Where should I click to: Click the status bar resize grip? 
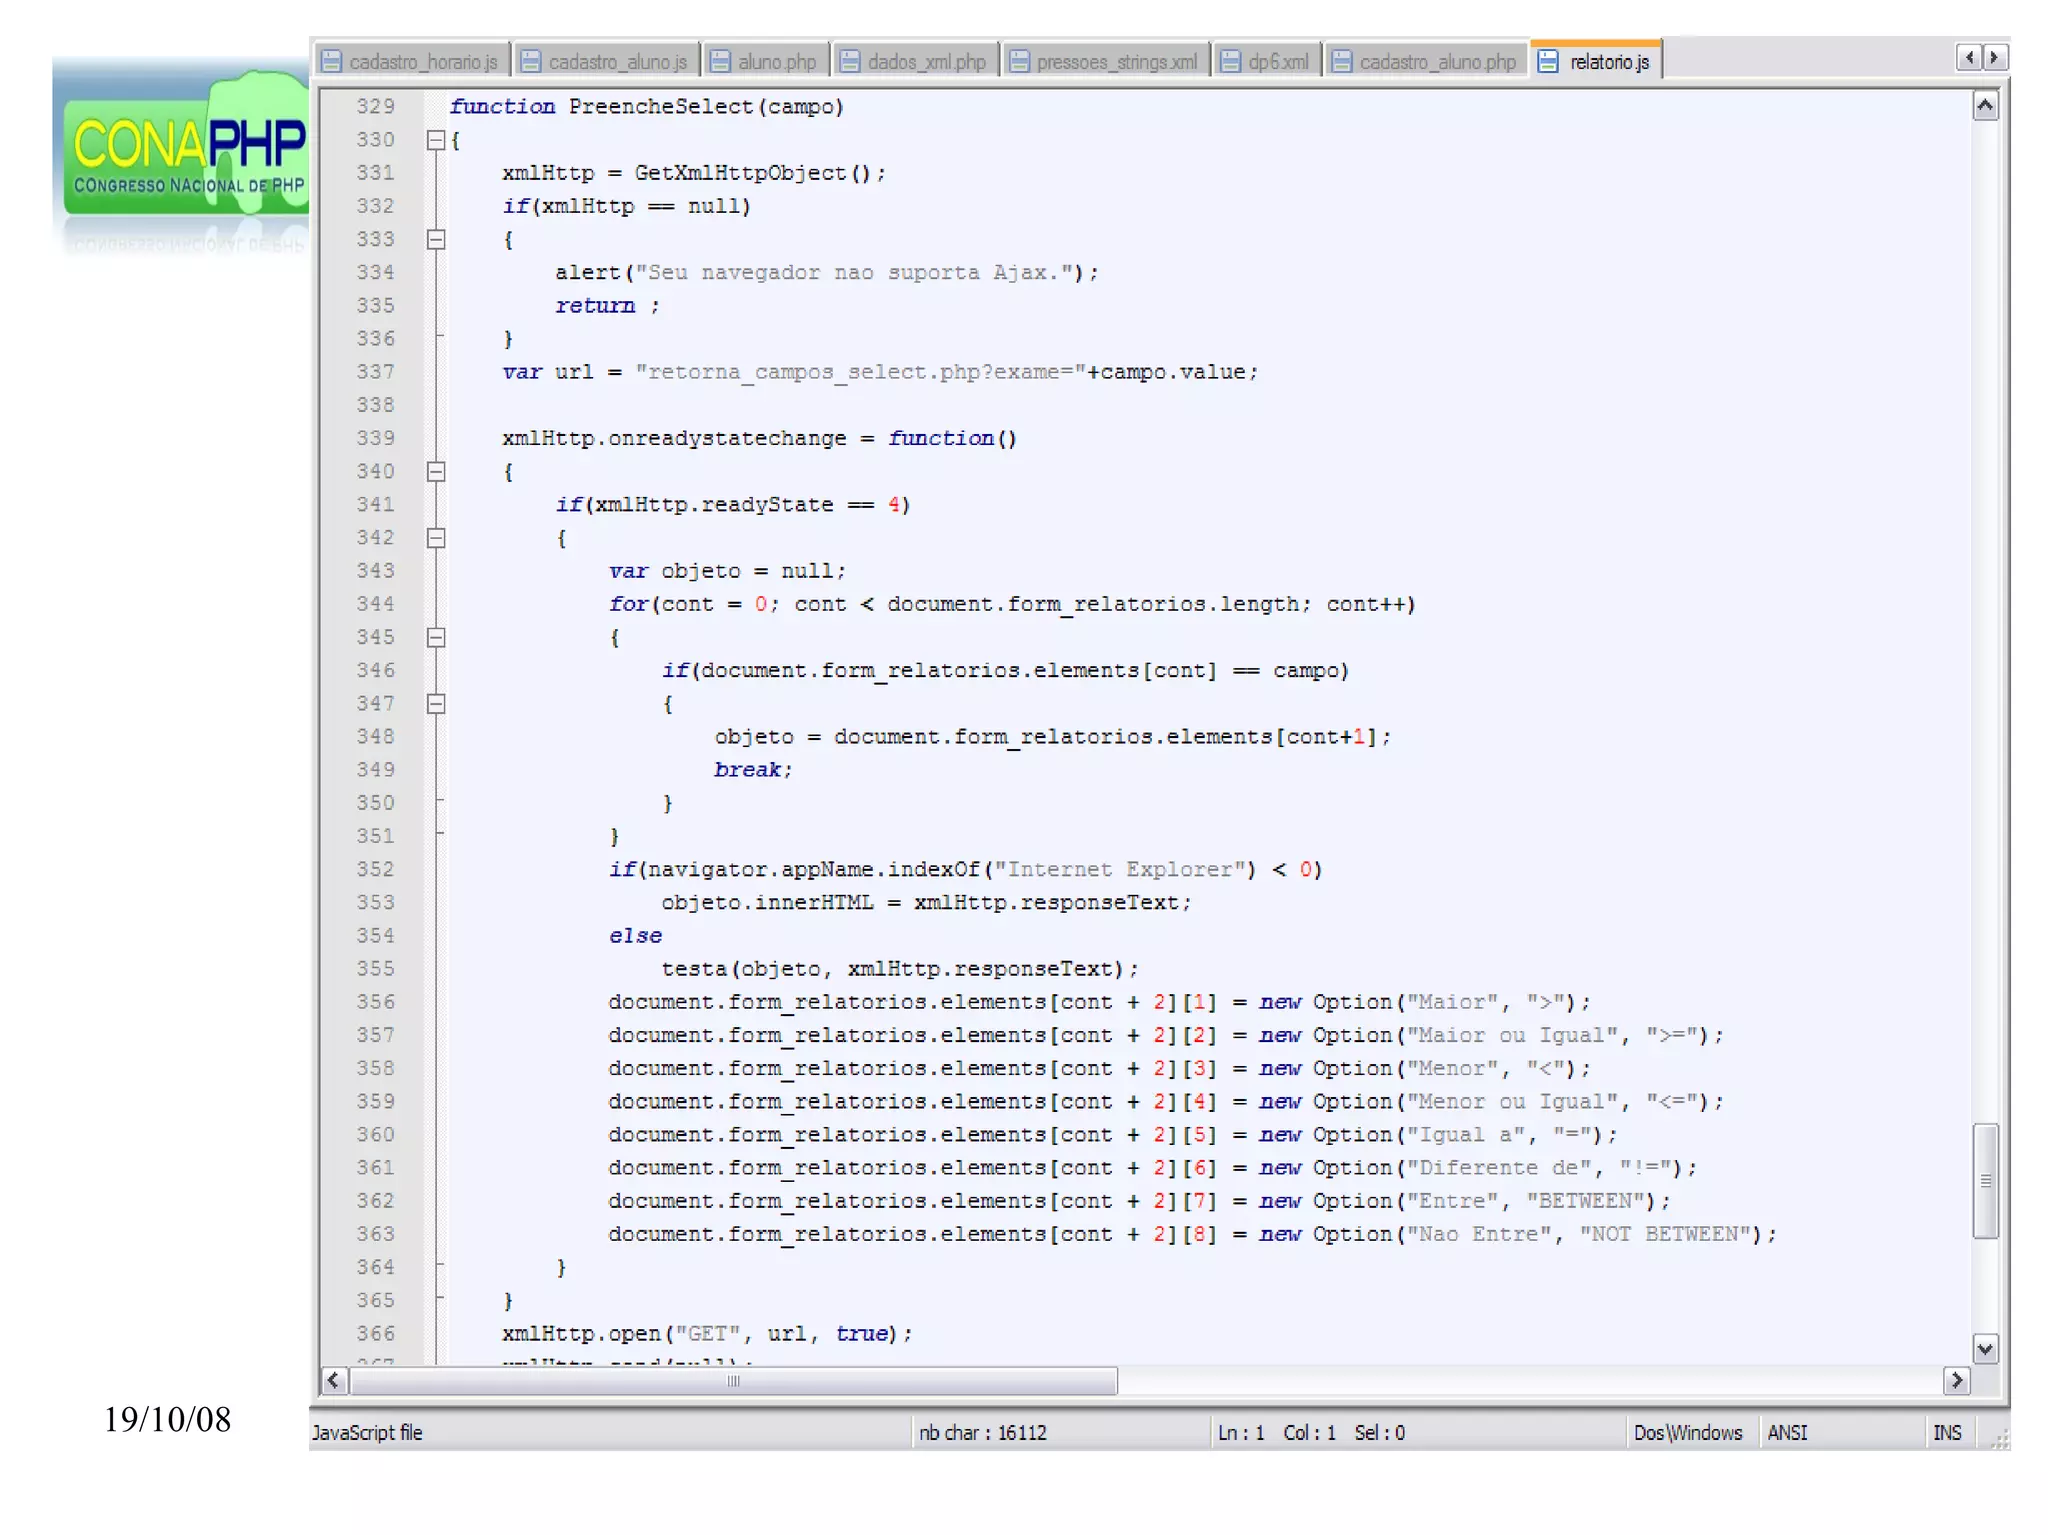point(2000,1439)
